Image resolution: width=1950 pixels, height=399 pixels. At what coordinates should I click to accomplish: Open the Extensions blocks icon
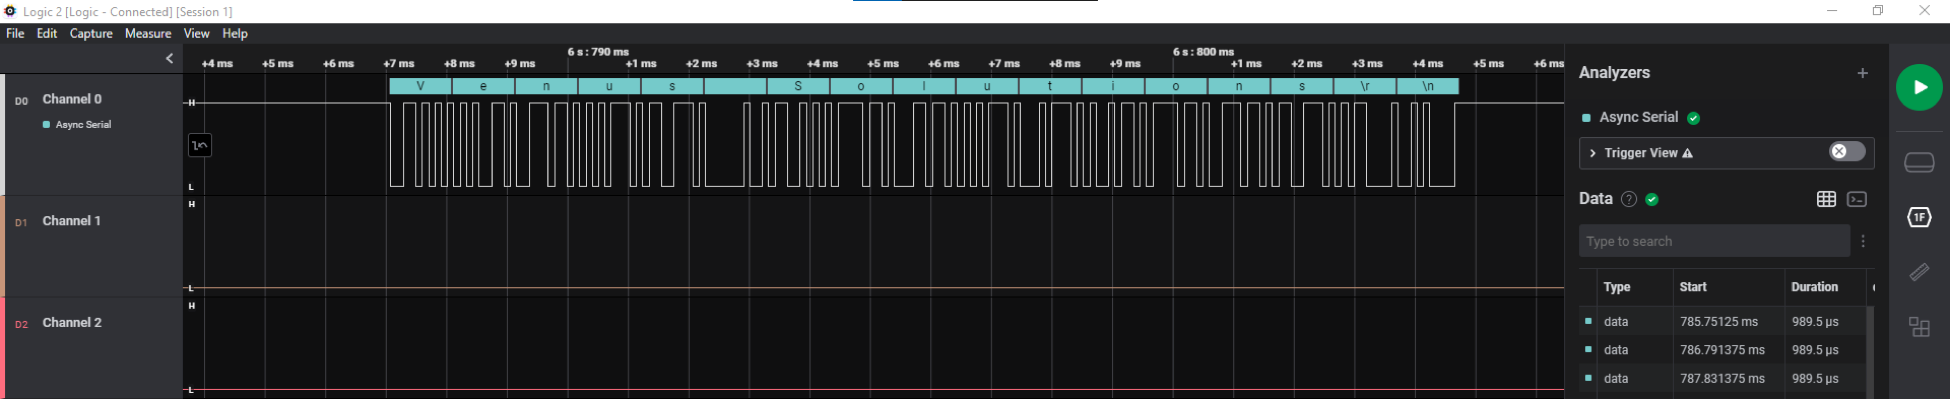[x=1919, y=327]
